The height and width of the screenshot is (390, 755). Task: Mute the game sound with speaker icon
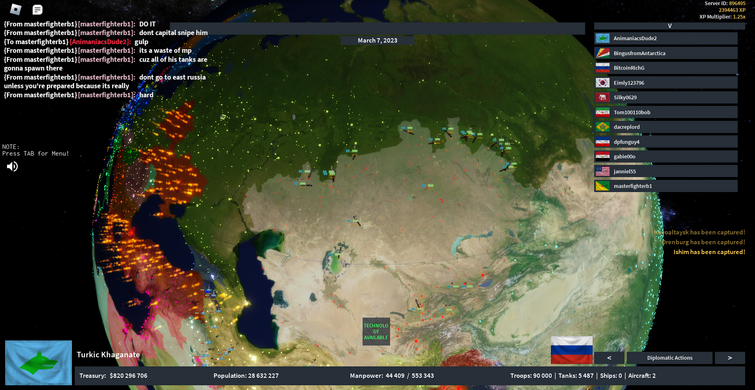click(13, 167)
